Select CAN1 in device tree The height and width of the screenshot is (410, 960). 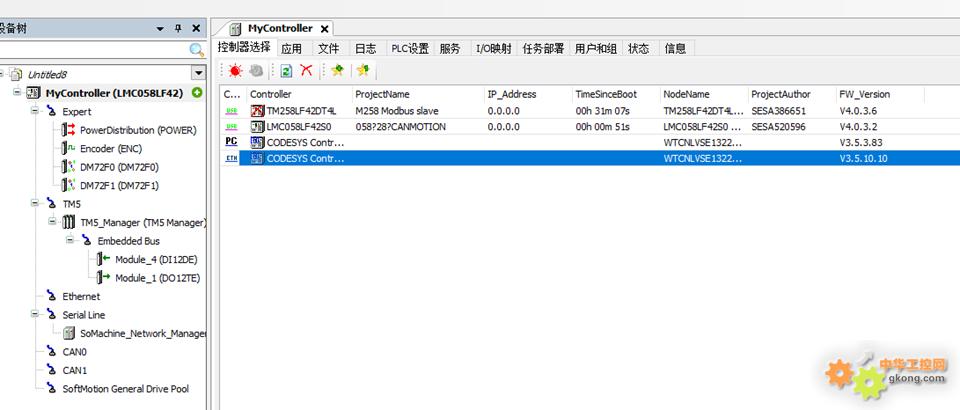click(75, 370)
